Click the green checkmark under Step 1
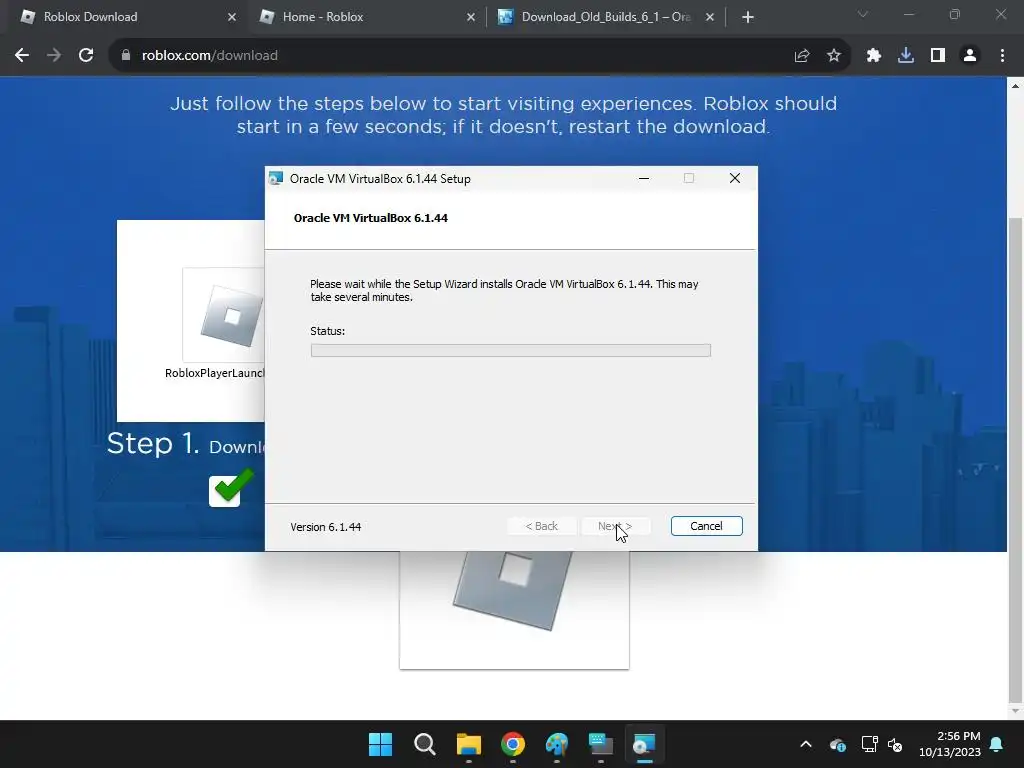Viewport: 1024px width, 768px height. 231,487
